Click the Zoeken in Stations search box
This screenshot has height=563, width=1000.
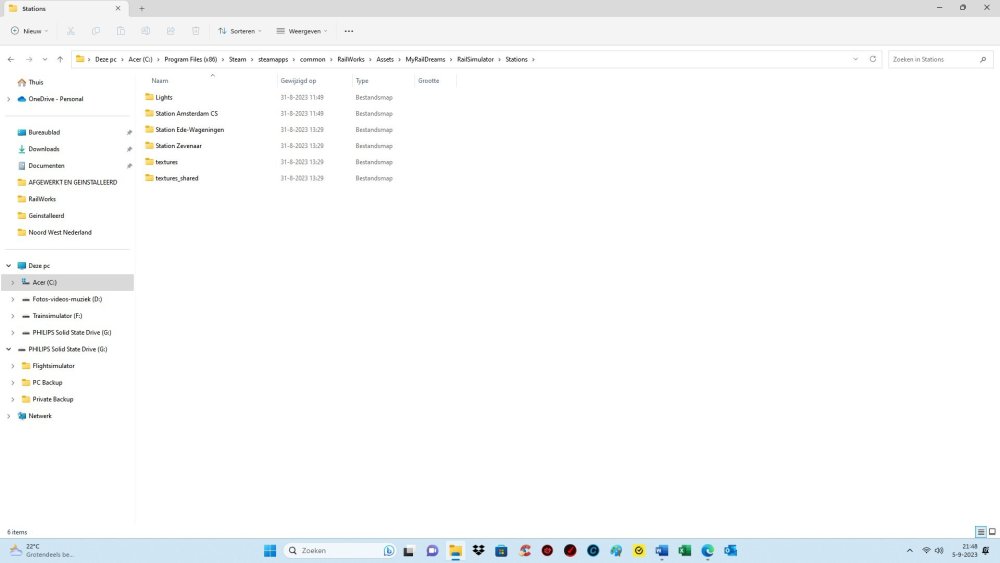click(x=930, y=60)
